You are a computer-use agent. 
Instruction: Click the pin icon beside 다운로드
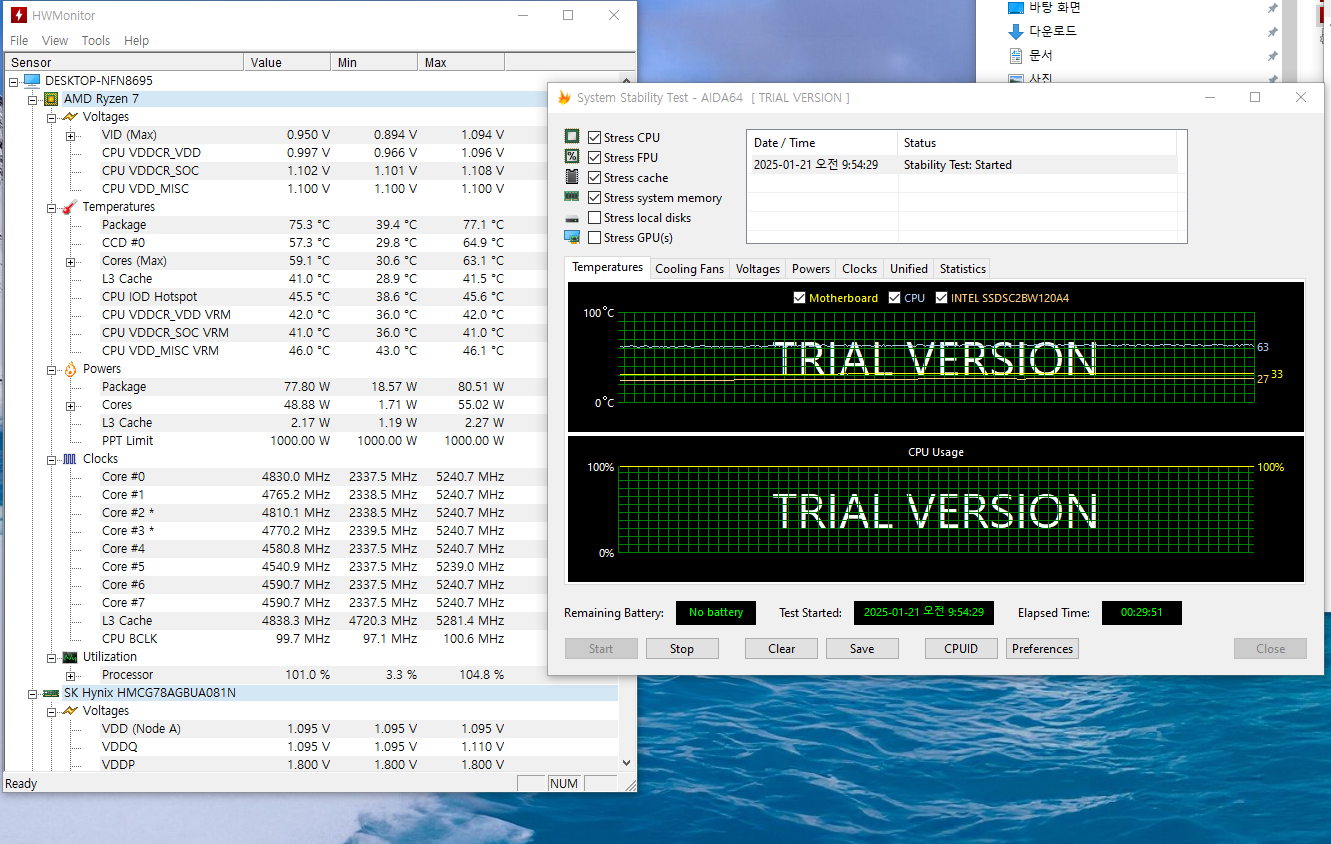pyautogui.click(x=1272, y=32)
